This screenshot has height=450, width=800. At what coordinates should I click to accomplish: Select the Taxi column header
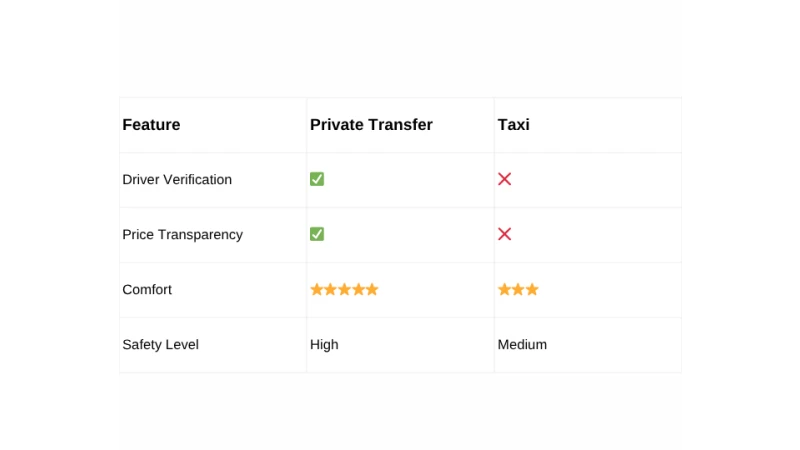tap(513, 125)
